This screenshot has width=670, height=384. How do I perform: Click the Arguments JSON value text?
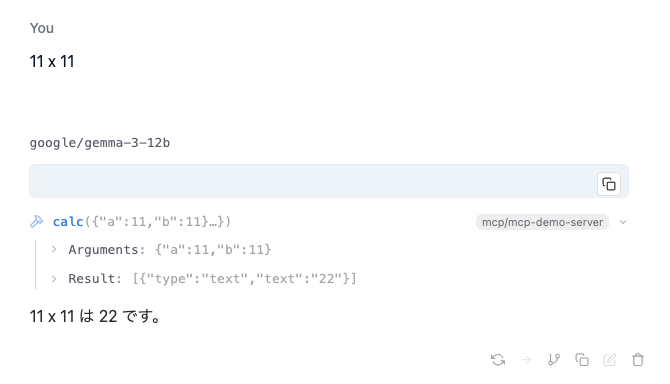[213, 249]
